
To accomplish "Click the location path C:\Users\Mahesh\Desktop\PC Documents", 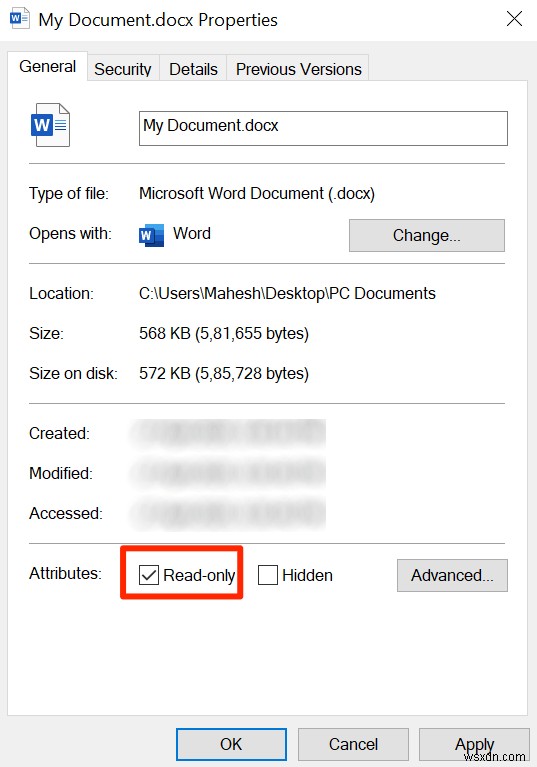I will pyautogui.click(x=287, y=293).
